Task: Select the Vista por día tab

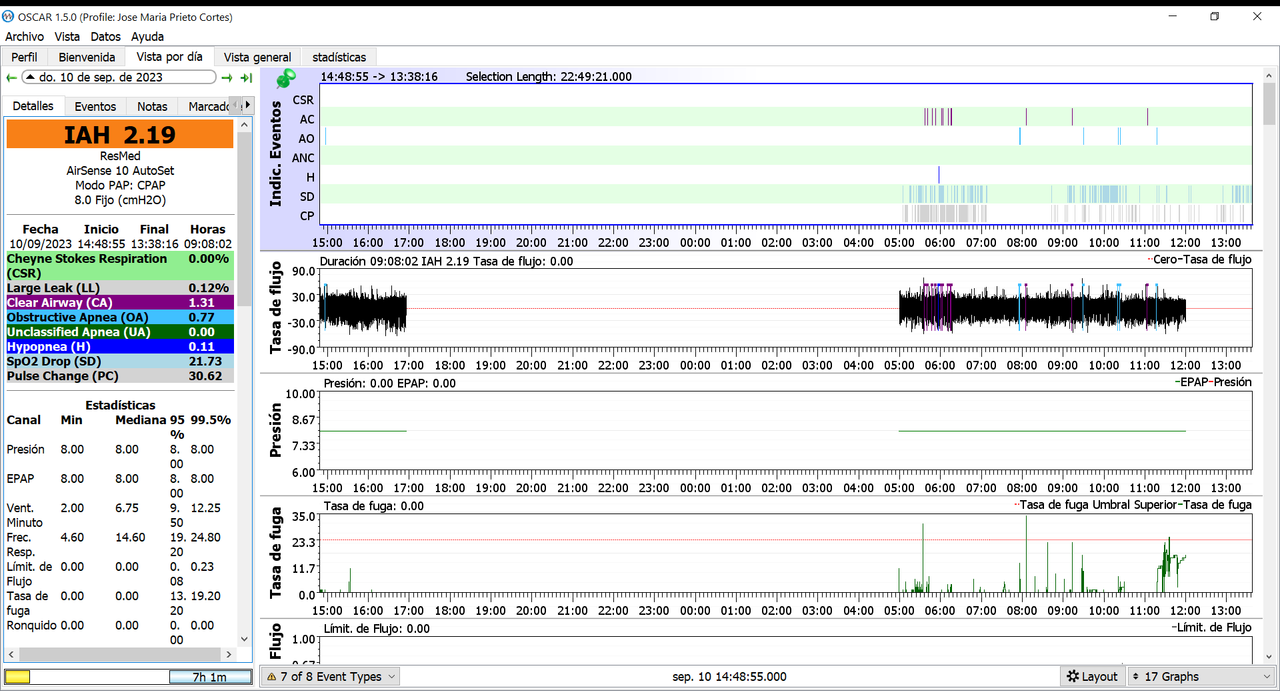Action: point(169,57)
